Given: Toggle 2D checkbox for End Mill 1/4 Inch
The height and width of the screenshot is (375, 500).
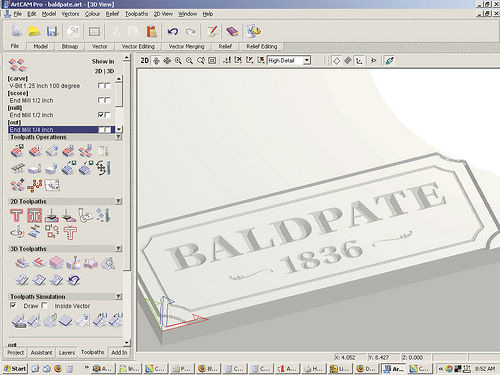Looking at the screenshot, I should [101, 129].
